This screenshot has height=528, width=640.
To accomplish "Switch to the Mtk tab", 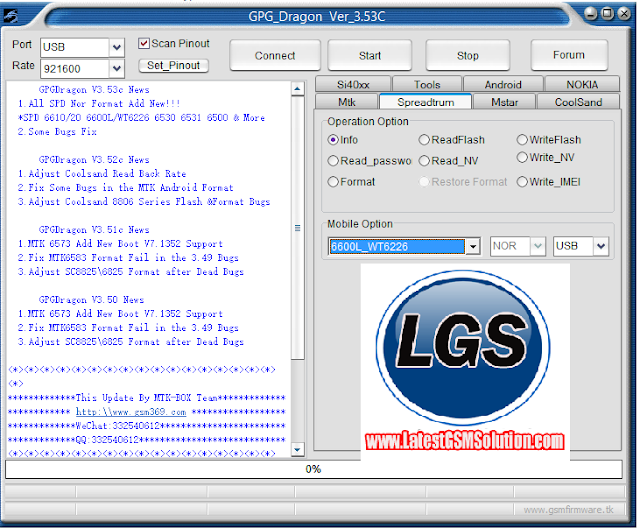I will (x=347, y=102).
